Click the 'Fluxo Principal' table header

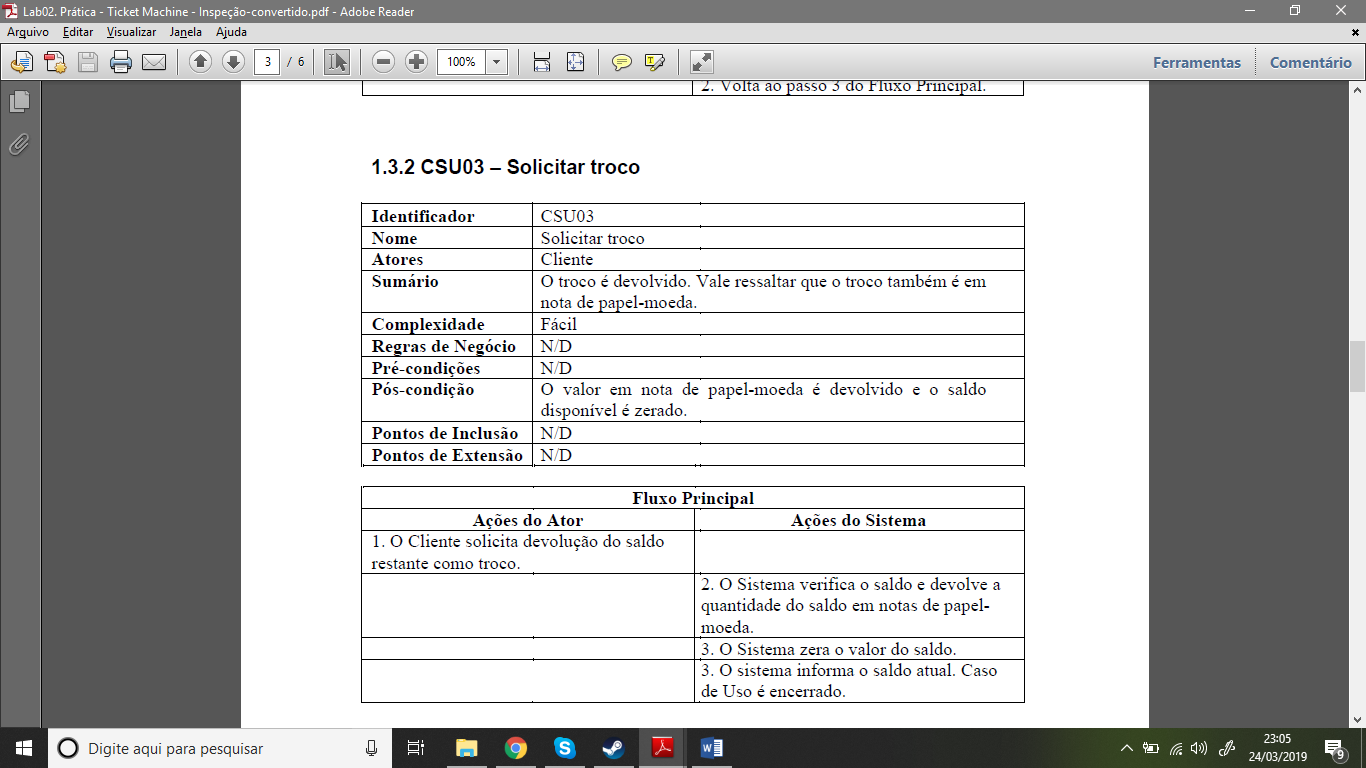[x=693, y=498]
